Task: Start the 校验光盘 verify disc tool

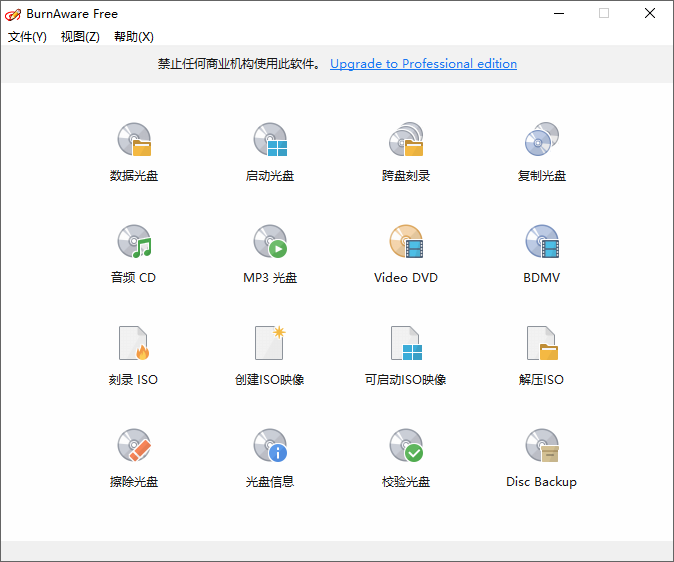Action: (x=406, y=445)
